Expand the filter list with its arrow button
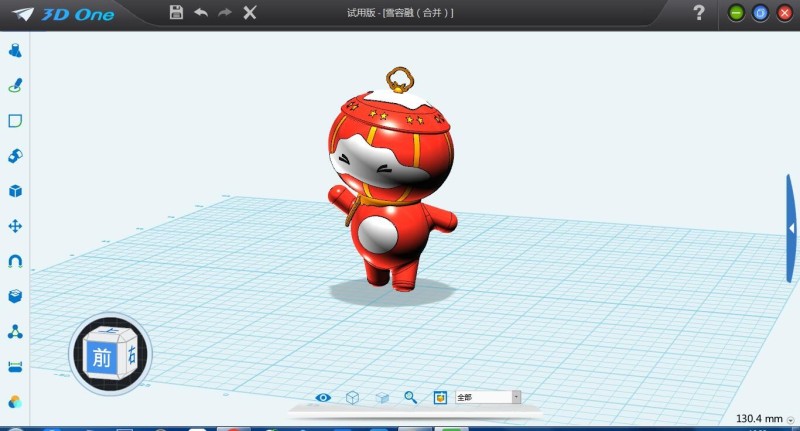800x431 pixels. pyautogui.click(x=516, y=397)
